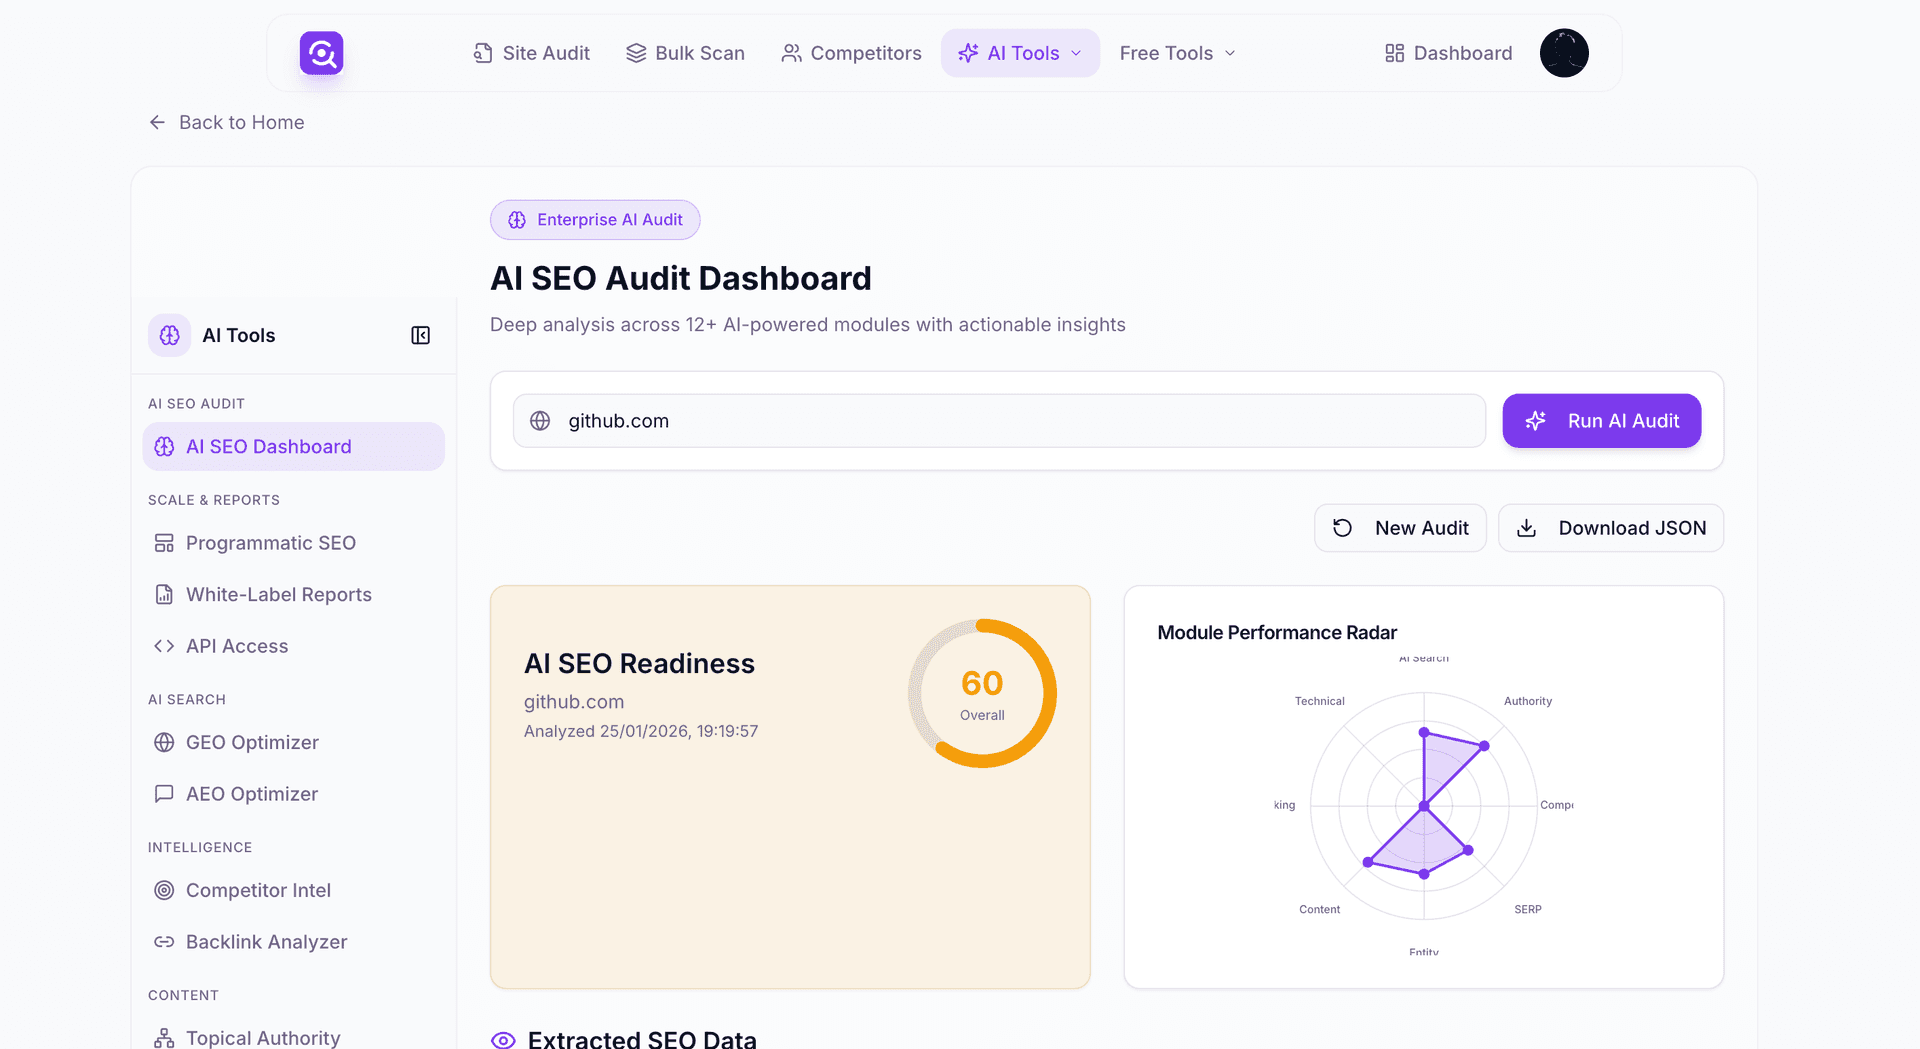This screenshot has width=1920, height=1049.
Task: Go to Bulk Scan page
Action: click(685, 53)
